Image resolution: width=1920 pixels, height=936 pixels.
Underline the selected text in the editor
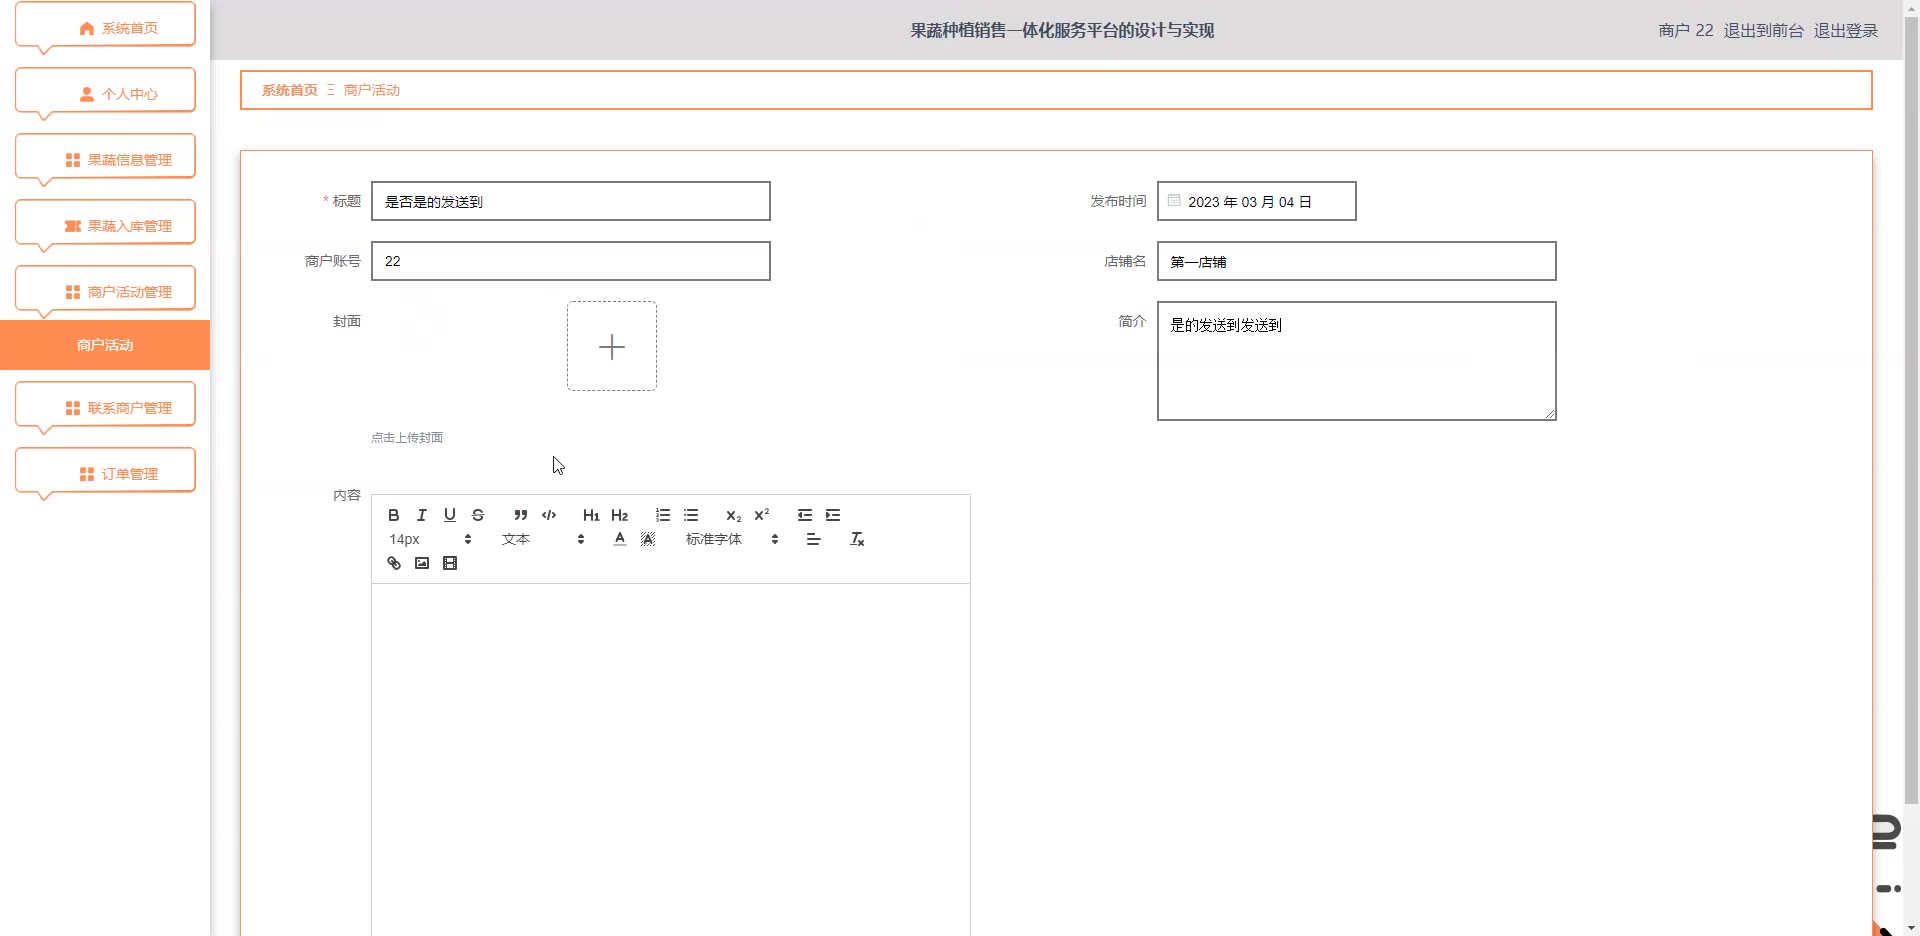(450, 515)
